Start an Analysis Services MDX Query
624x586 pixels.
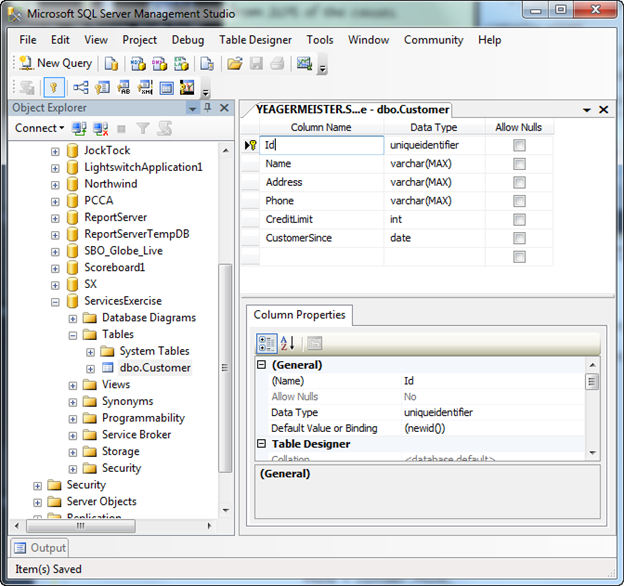[x=138, y=64]
